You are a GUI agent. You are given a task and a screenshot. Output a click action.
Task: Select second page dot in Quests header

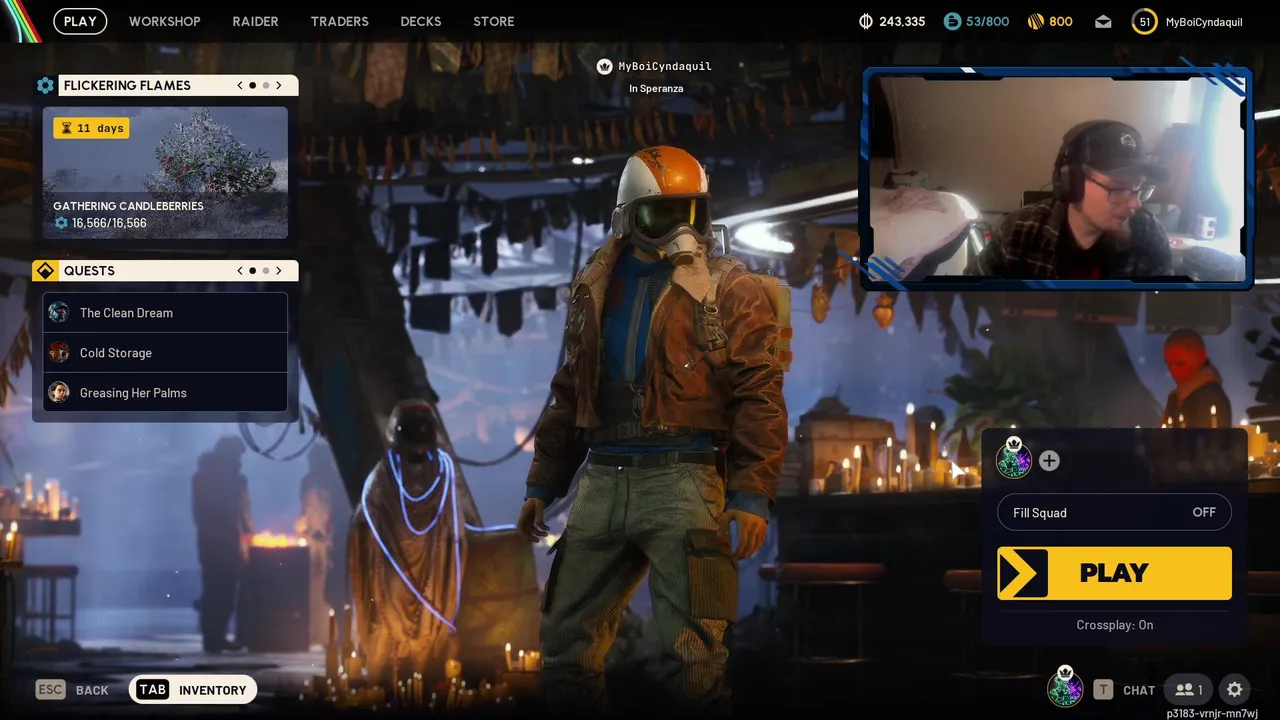tap(265, 271)
